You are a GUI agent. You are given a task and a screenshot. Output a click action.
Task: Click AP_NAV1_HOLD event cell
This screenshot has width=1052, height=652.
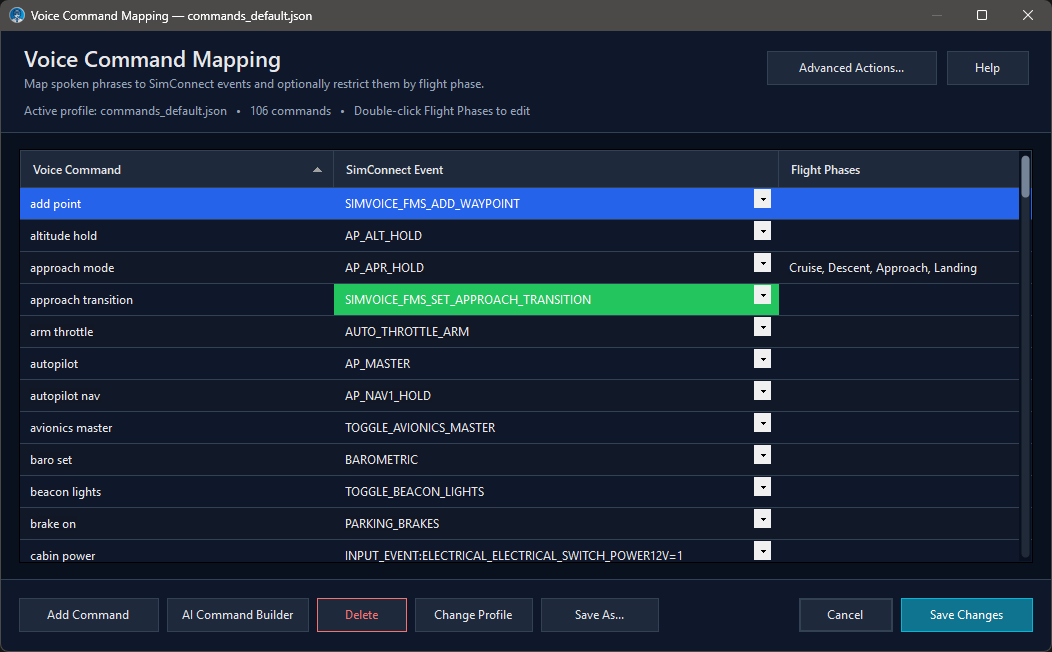click(x=556, y=396)
